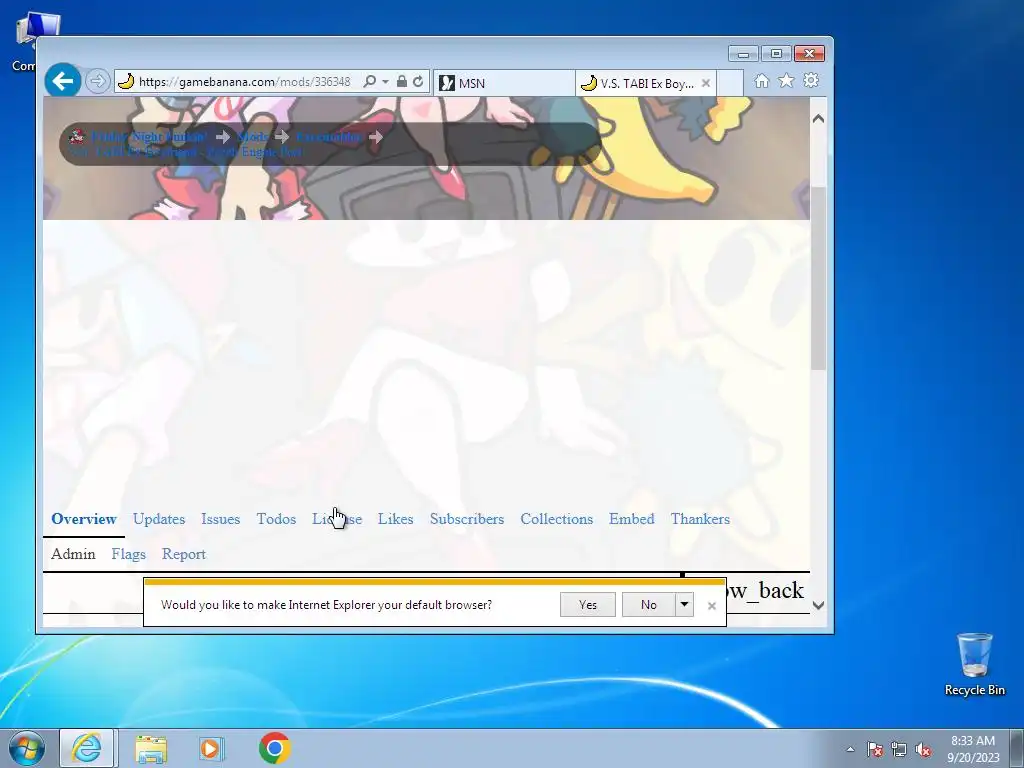
Task: Open the Issues tab
Action: 220,519
